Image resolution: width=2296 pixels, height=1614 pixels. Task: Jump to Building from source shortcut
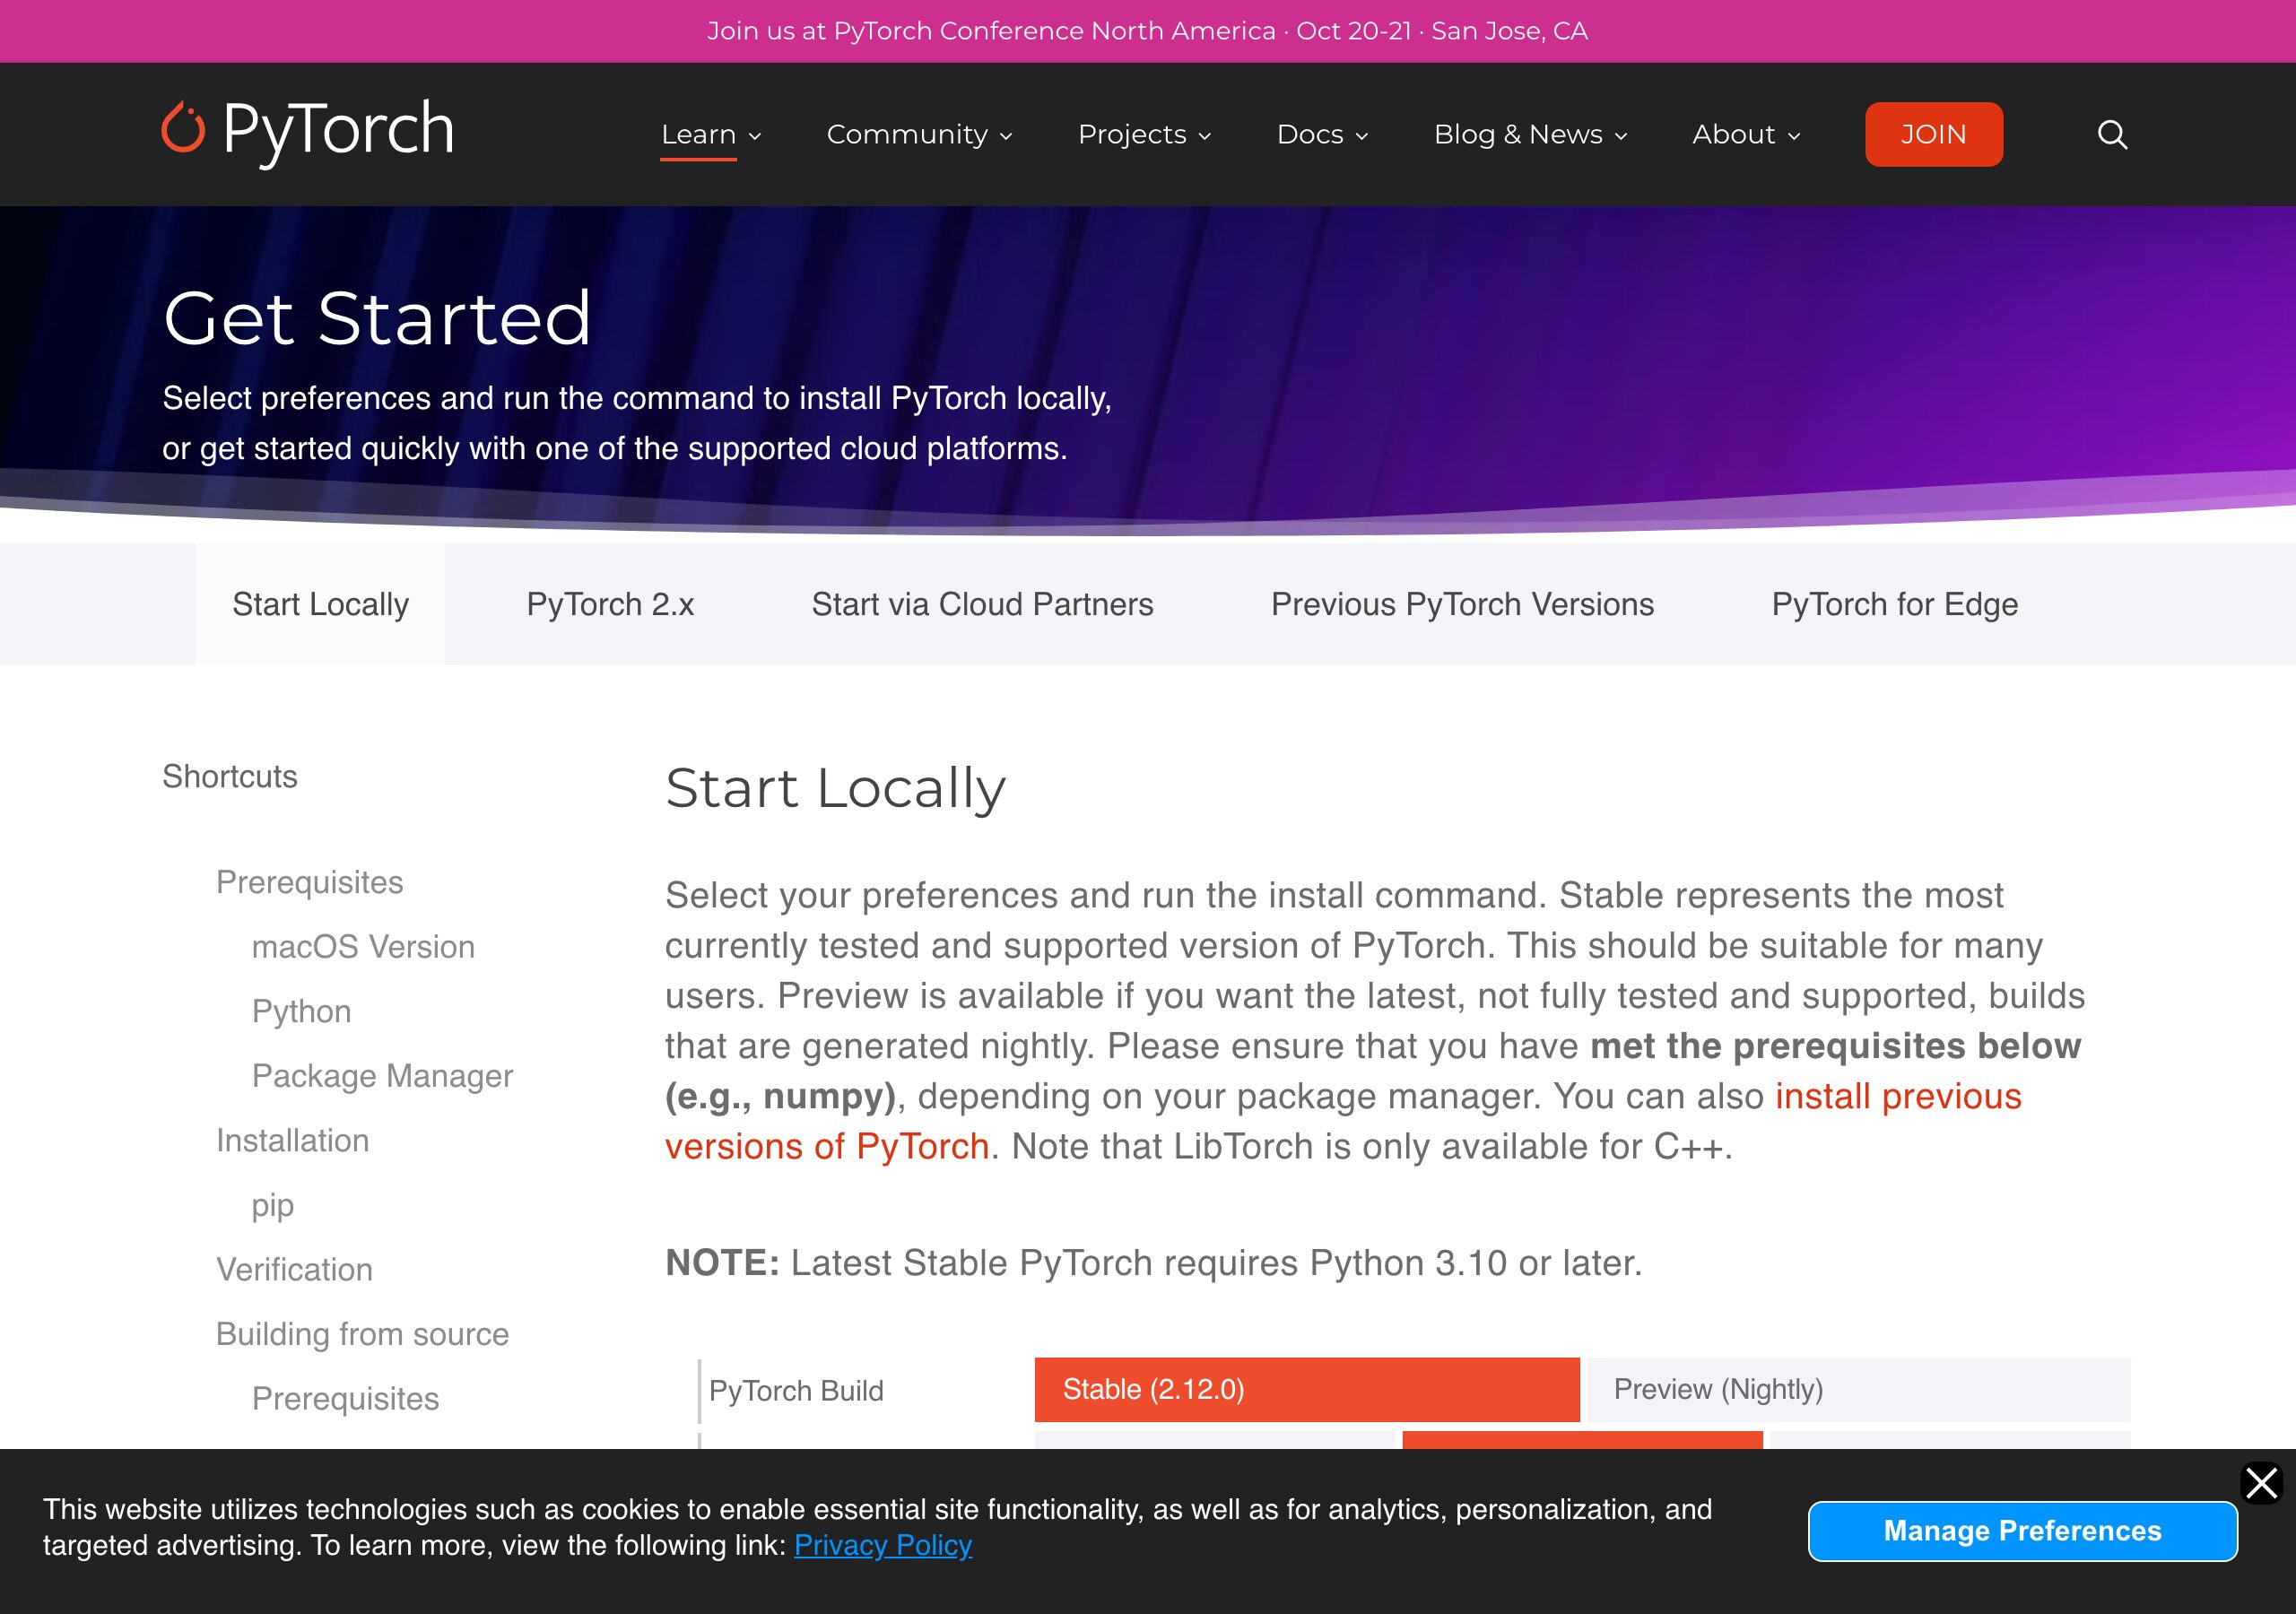362,1333
